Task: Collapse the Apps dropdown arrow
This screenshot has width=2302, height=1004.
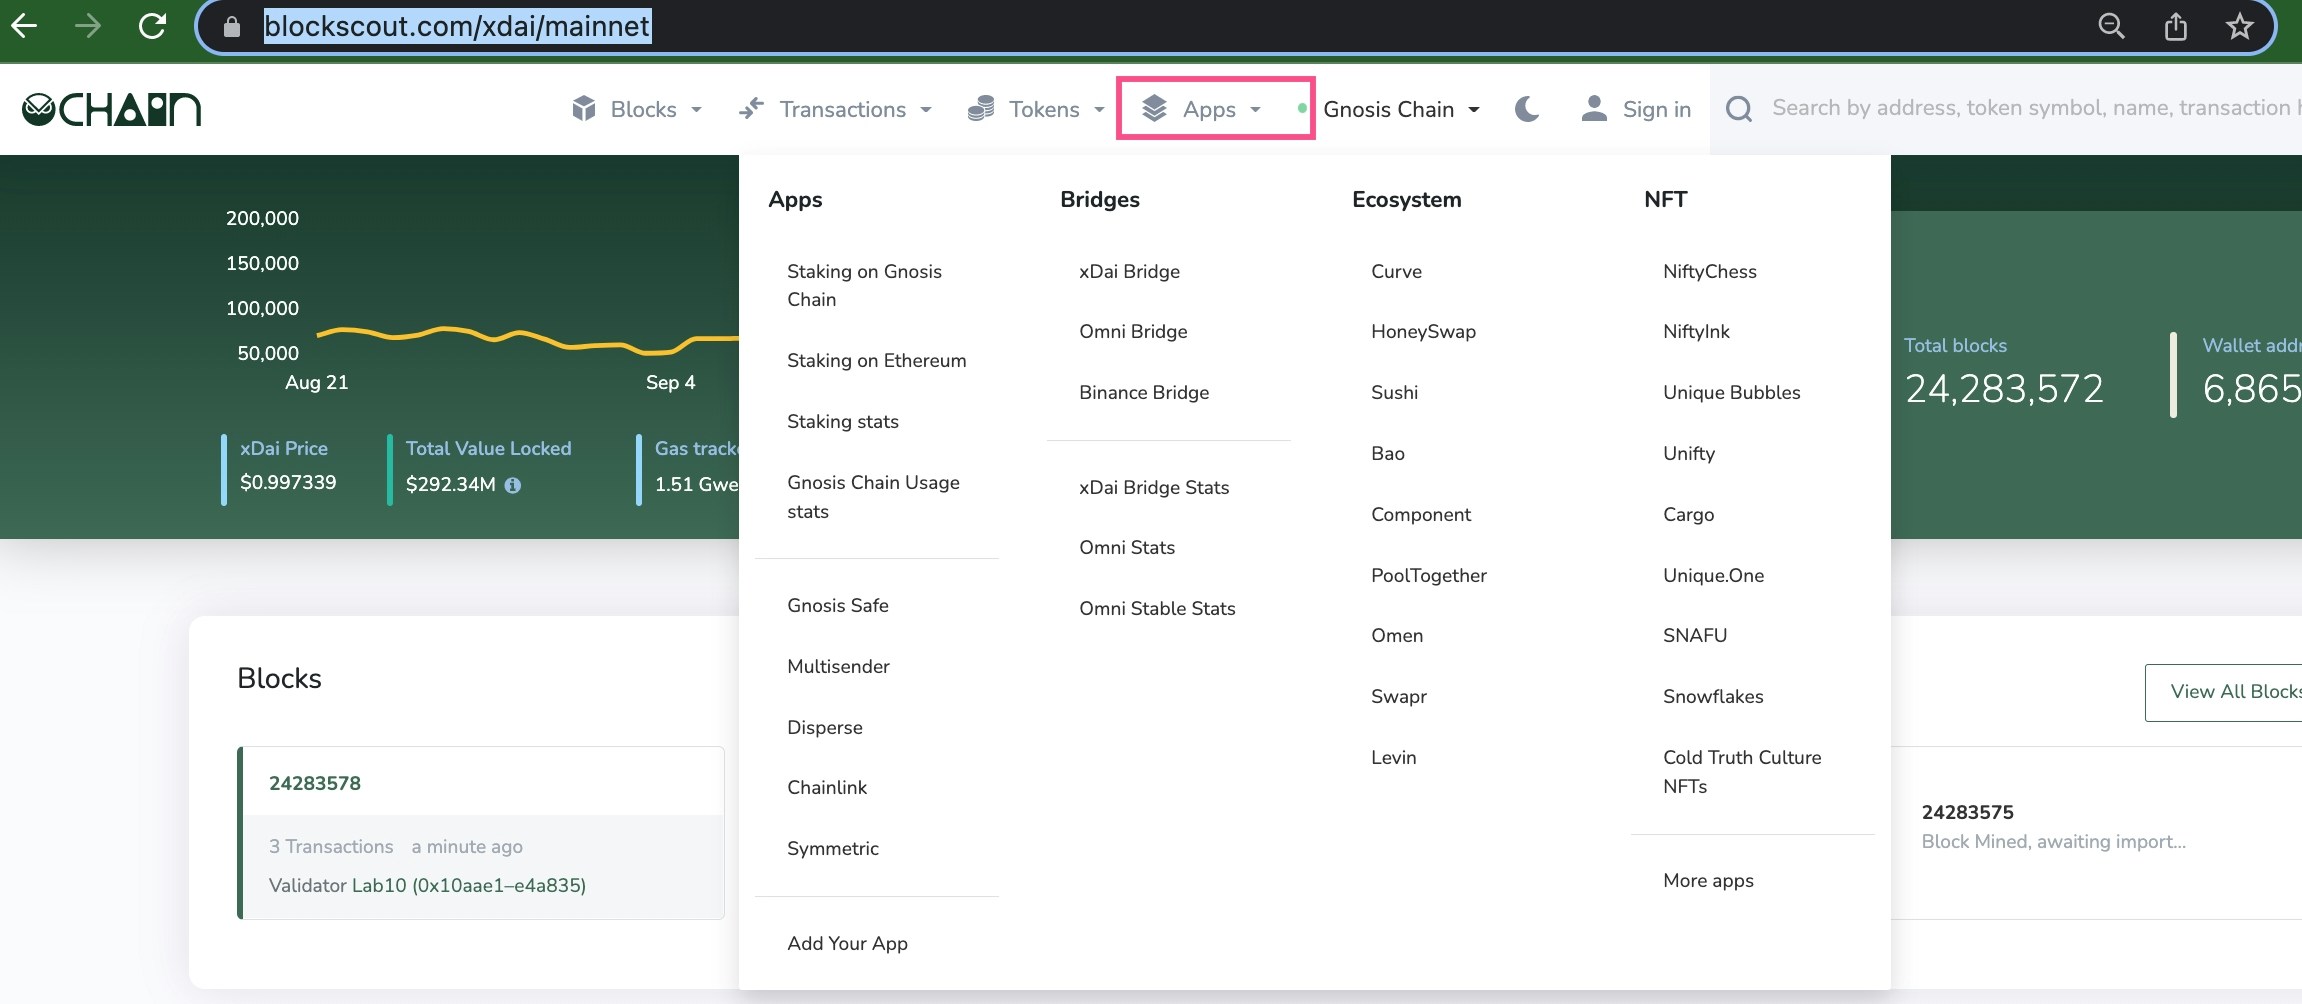Action: [x=1255, y=109]
